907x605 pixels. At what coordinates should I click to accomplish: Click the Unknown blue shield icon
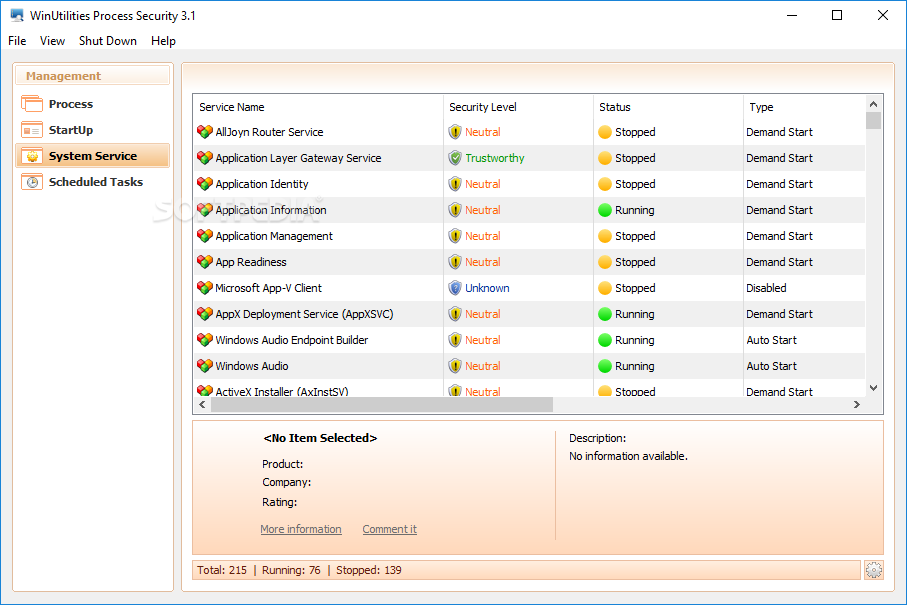(455, 288)
